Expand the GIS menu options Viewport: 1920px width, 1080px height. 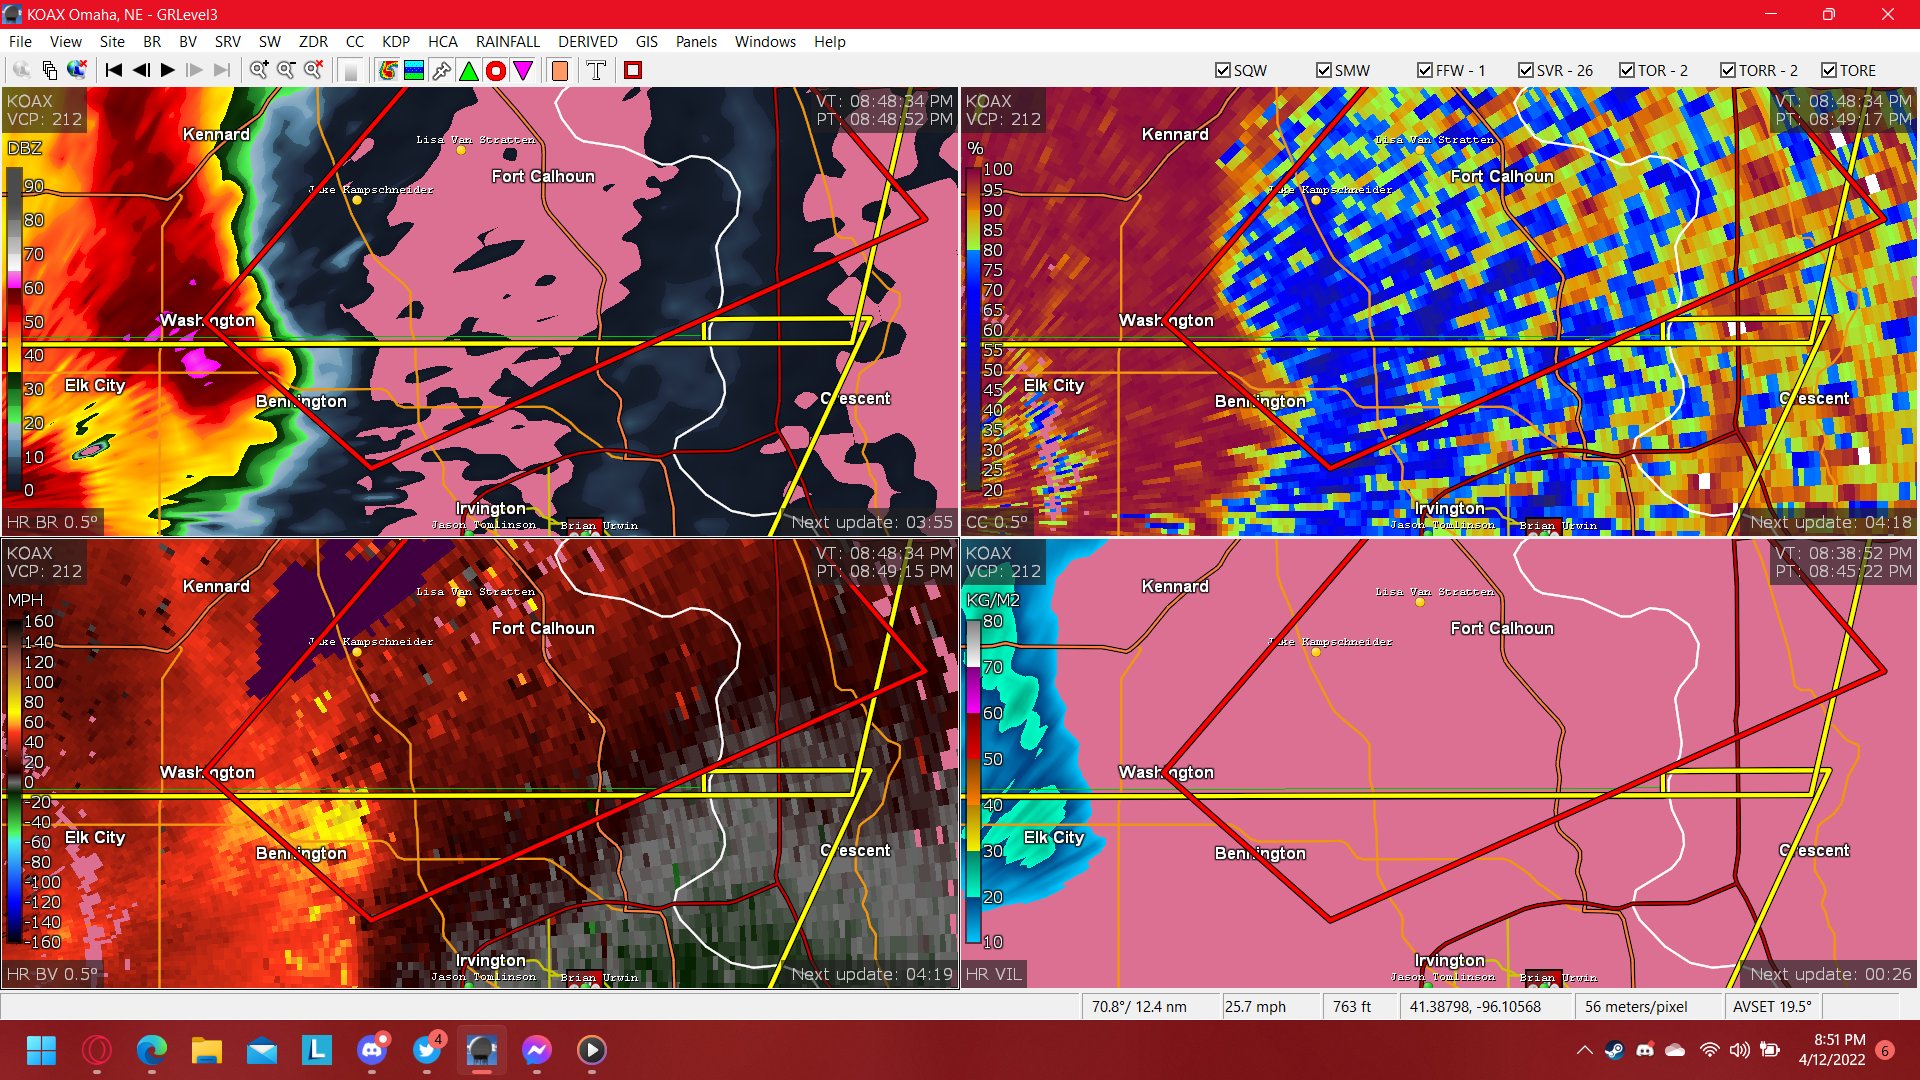pyautogui.click(x=645, y=42)
